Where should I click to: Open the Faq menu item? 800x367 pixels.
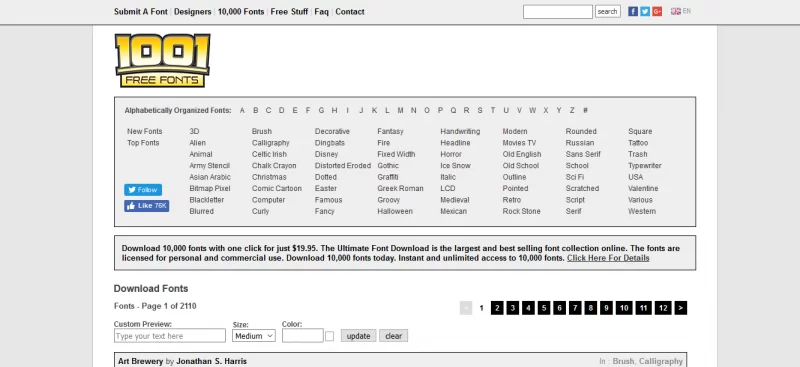[x=321, y=12]
